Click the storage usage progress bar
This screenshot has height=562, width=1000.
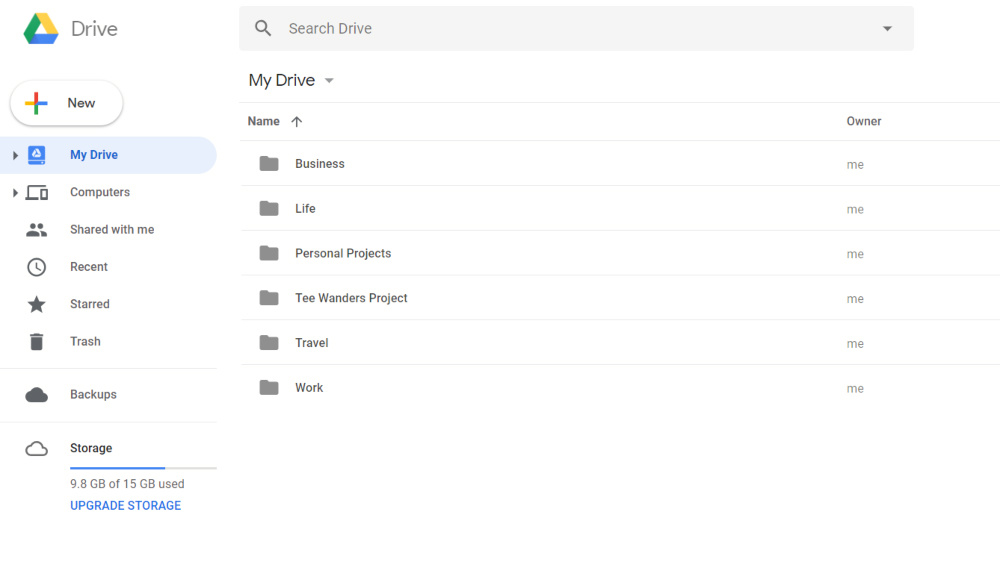pyautogui.click(x=143, y=468)
